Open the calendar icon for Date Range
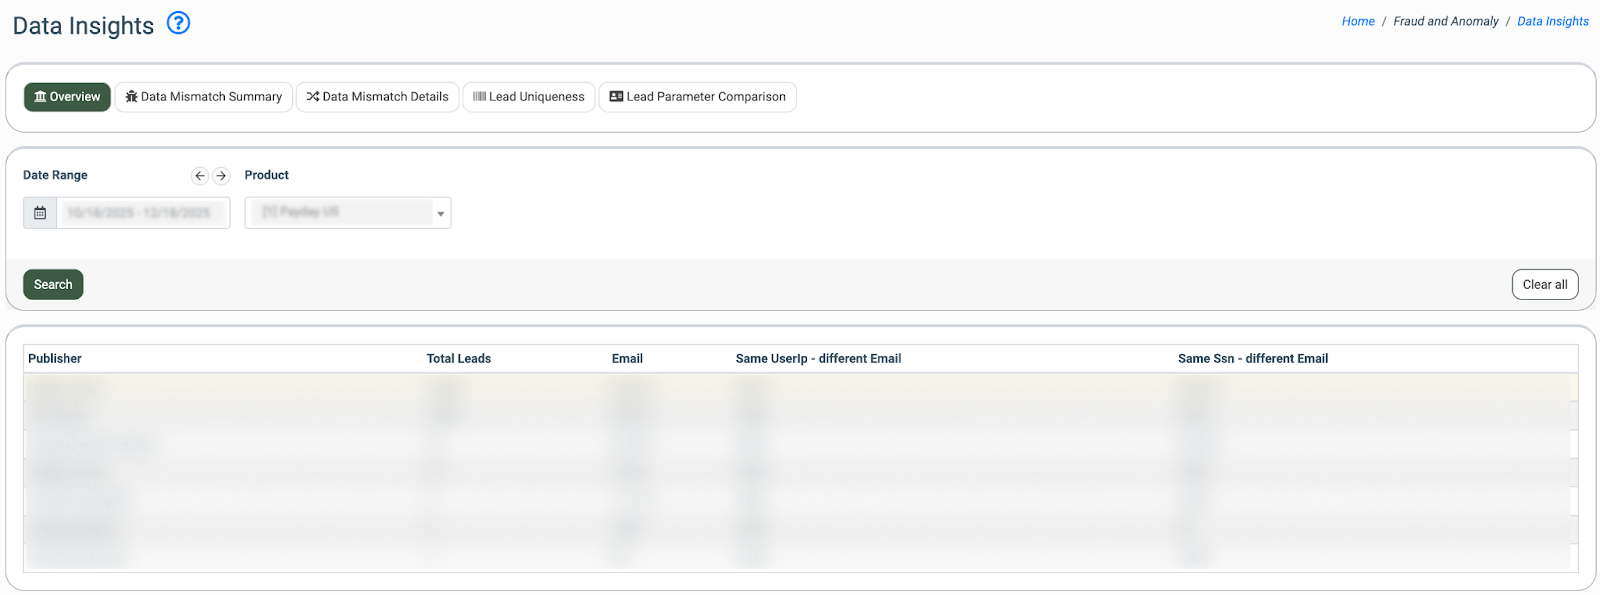Viewport: 1600px width, 595px height. coord(40,213)
